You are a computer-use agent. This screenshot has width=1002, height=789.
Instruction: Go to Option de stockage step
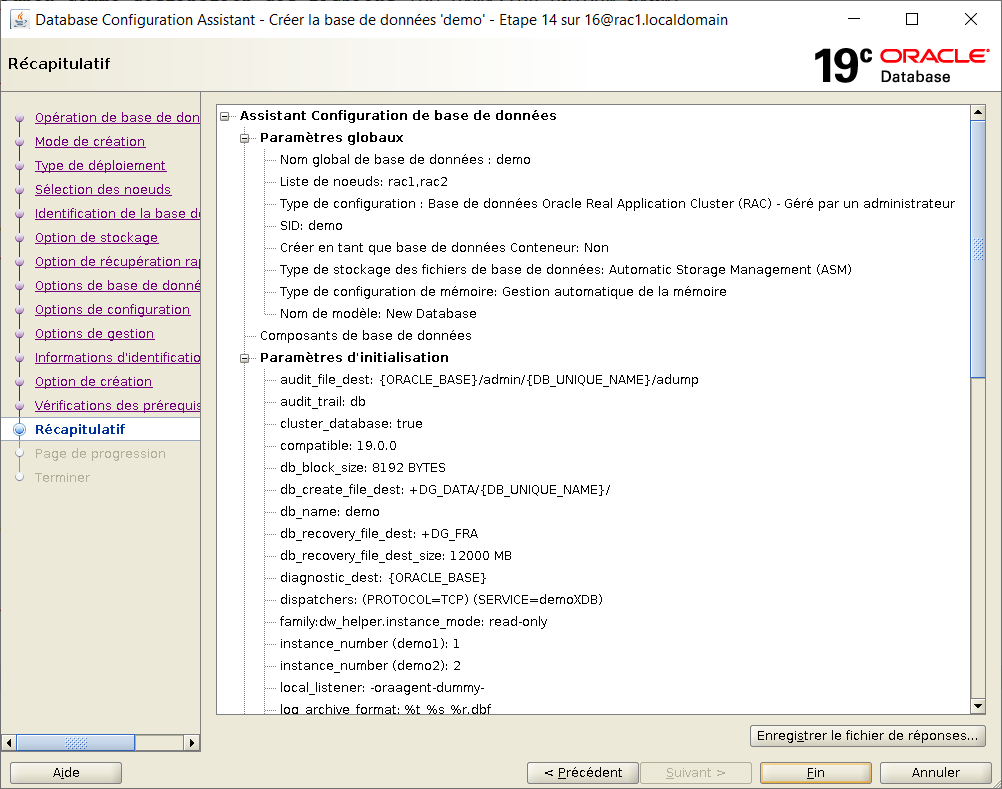coord(96,238)
